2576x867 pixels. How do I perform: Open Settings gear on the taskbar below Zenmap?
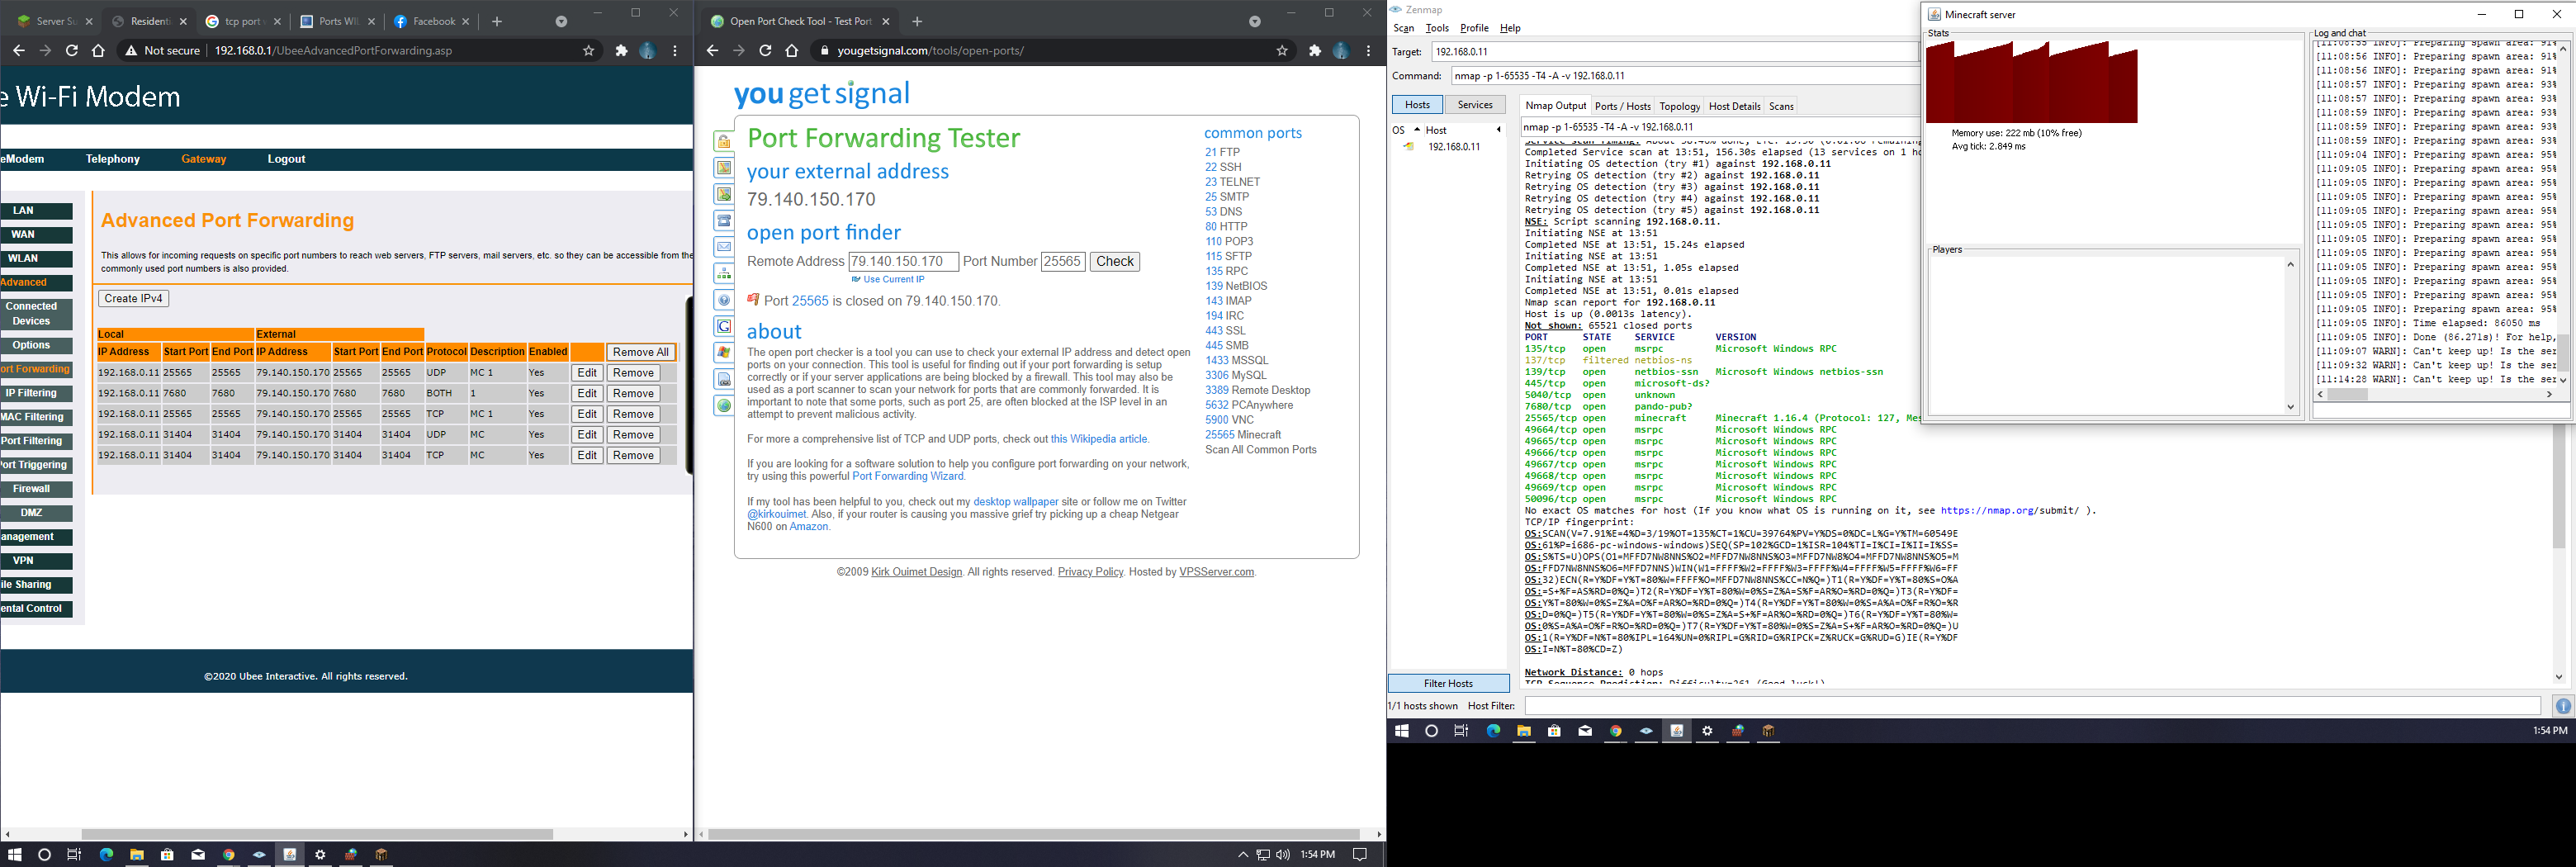point(1708,731)
